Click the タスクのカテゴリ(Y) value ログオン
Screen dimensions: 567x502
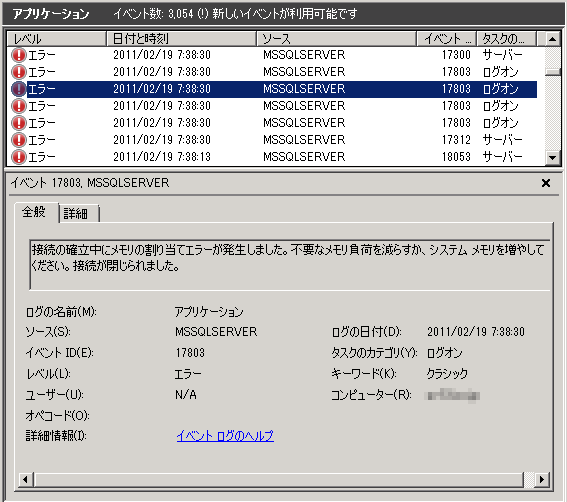tap(444, 353)
